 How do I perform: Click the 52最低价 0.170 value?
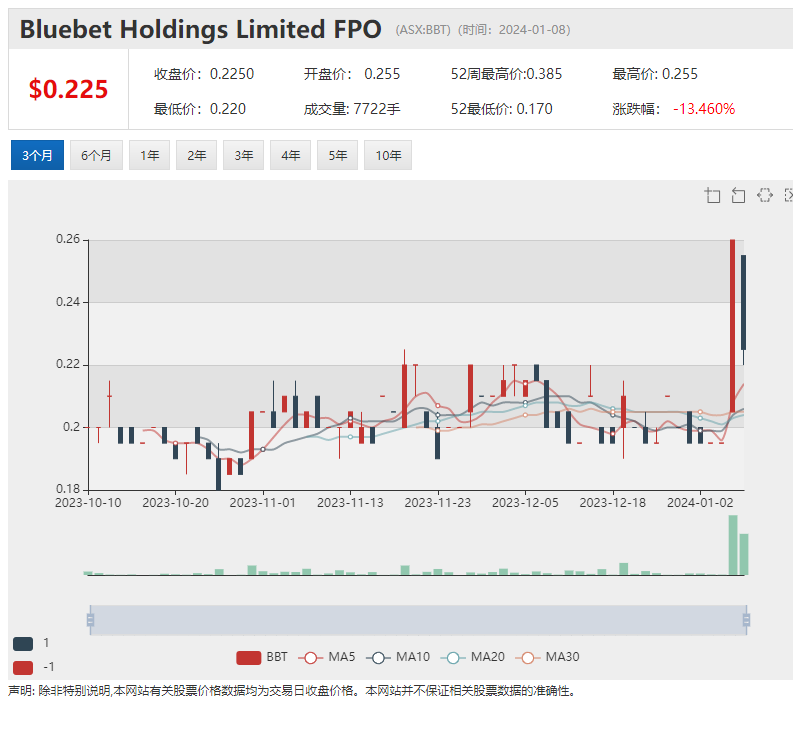click(534, 109)
